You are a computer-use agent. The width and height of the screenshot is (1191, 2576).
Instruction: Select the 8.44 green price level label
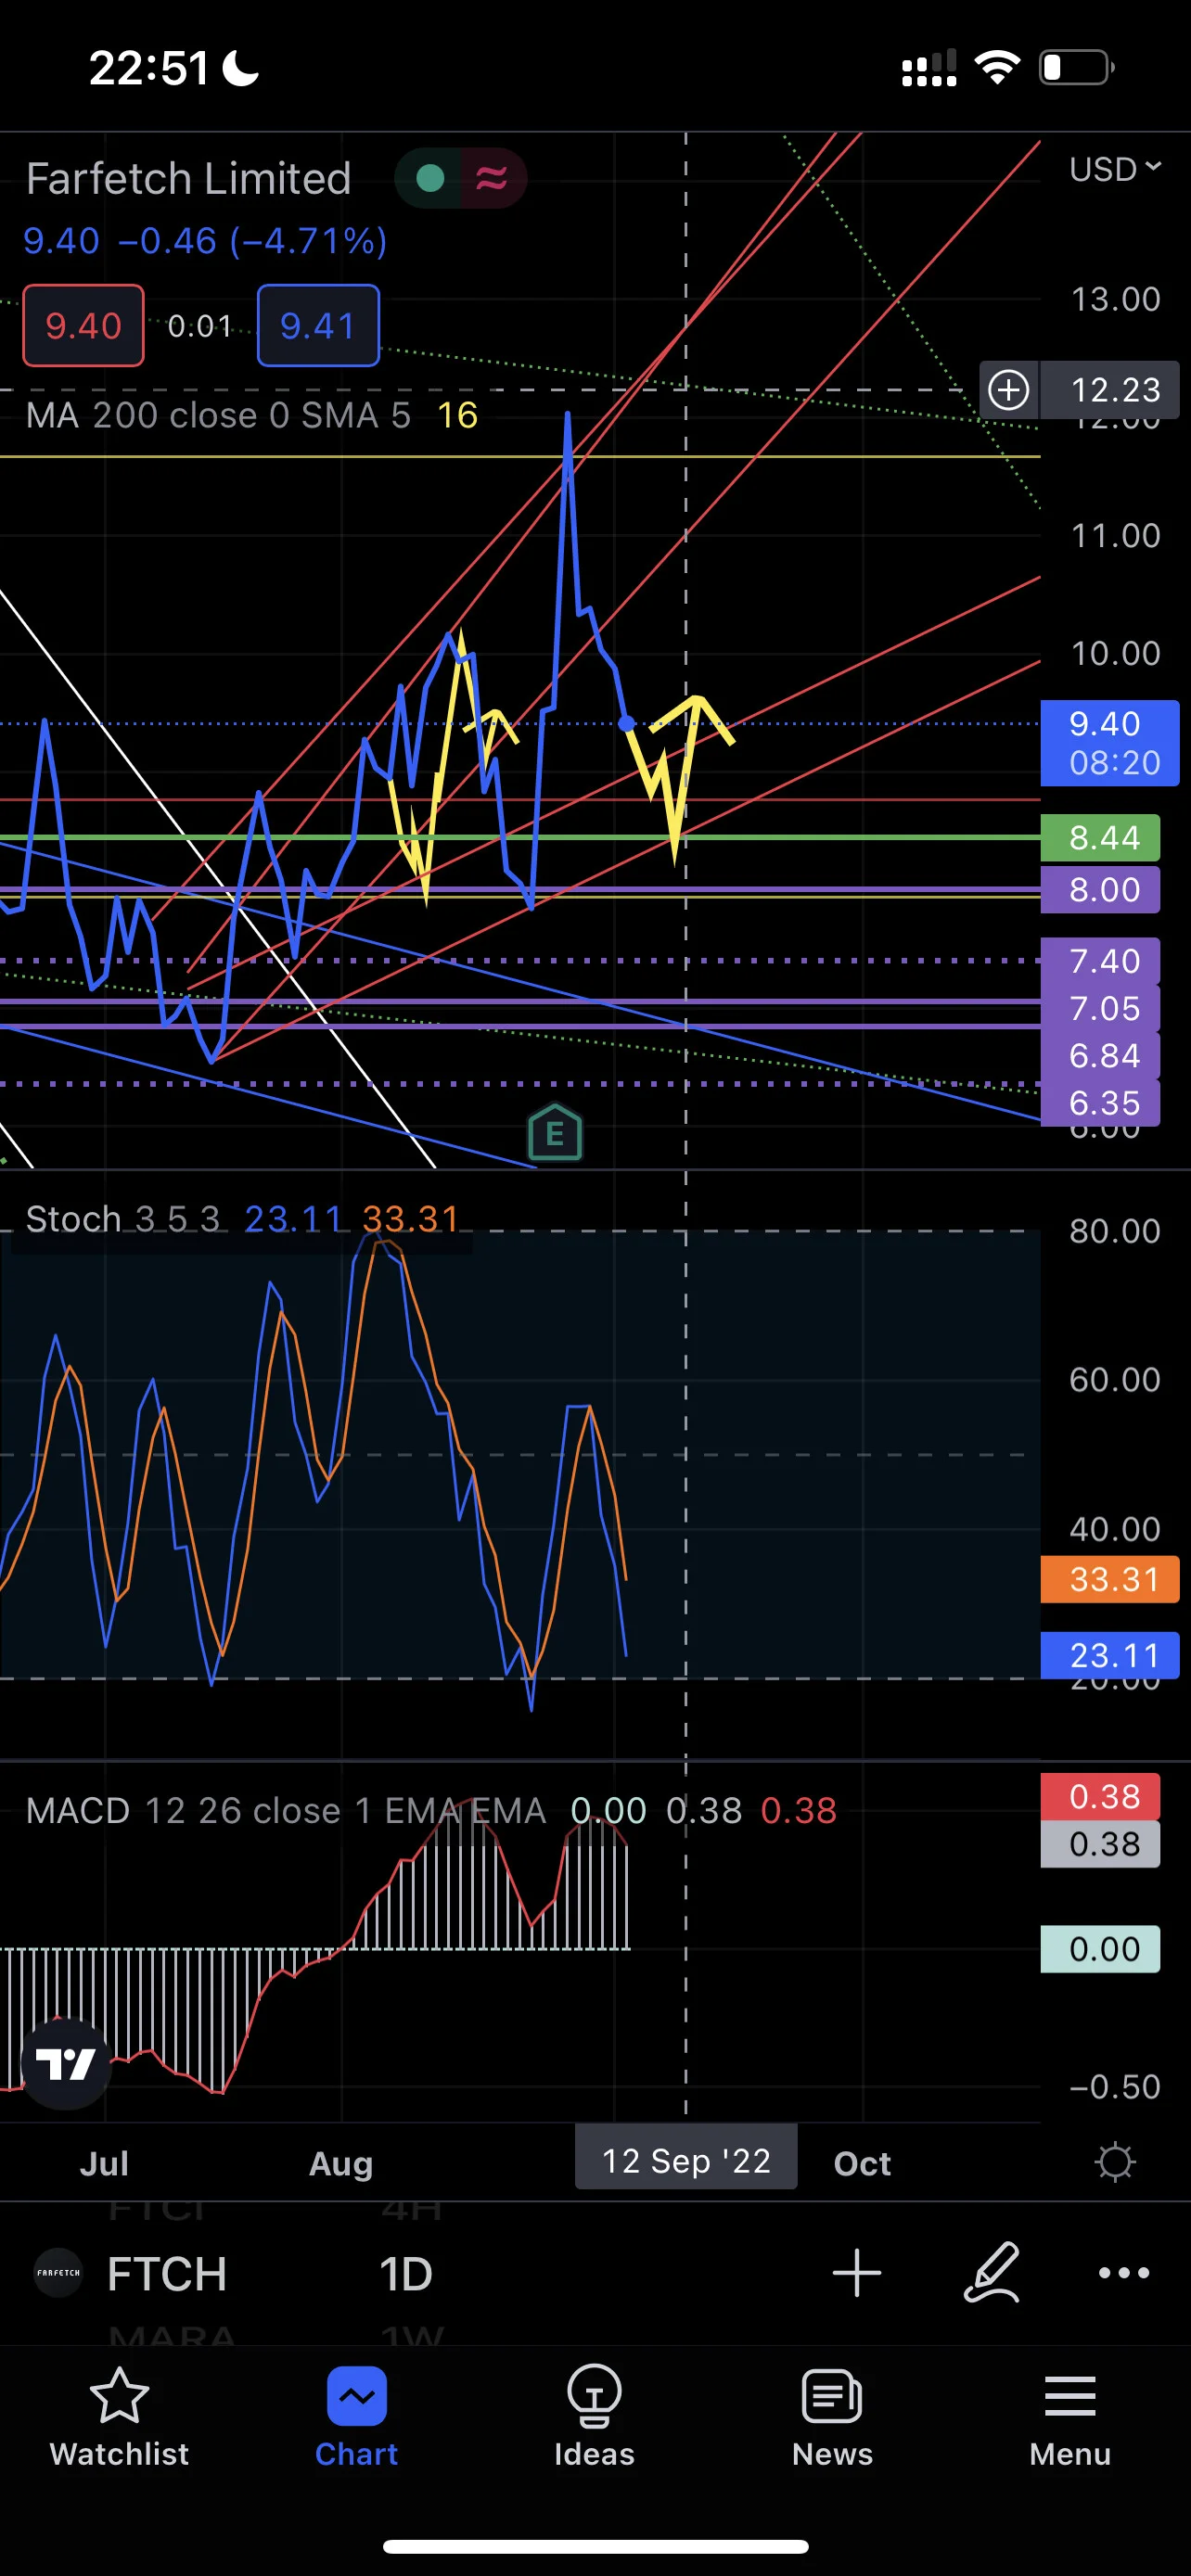tap(1101, 837)
